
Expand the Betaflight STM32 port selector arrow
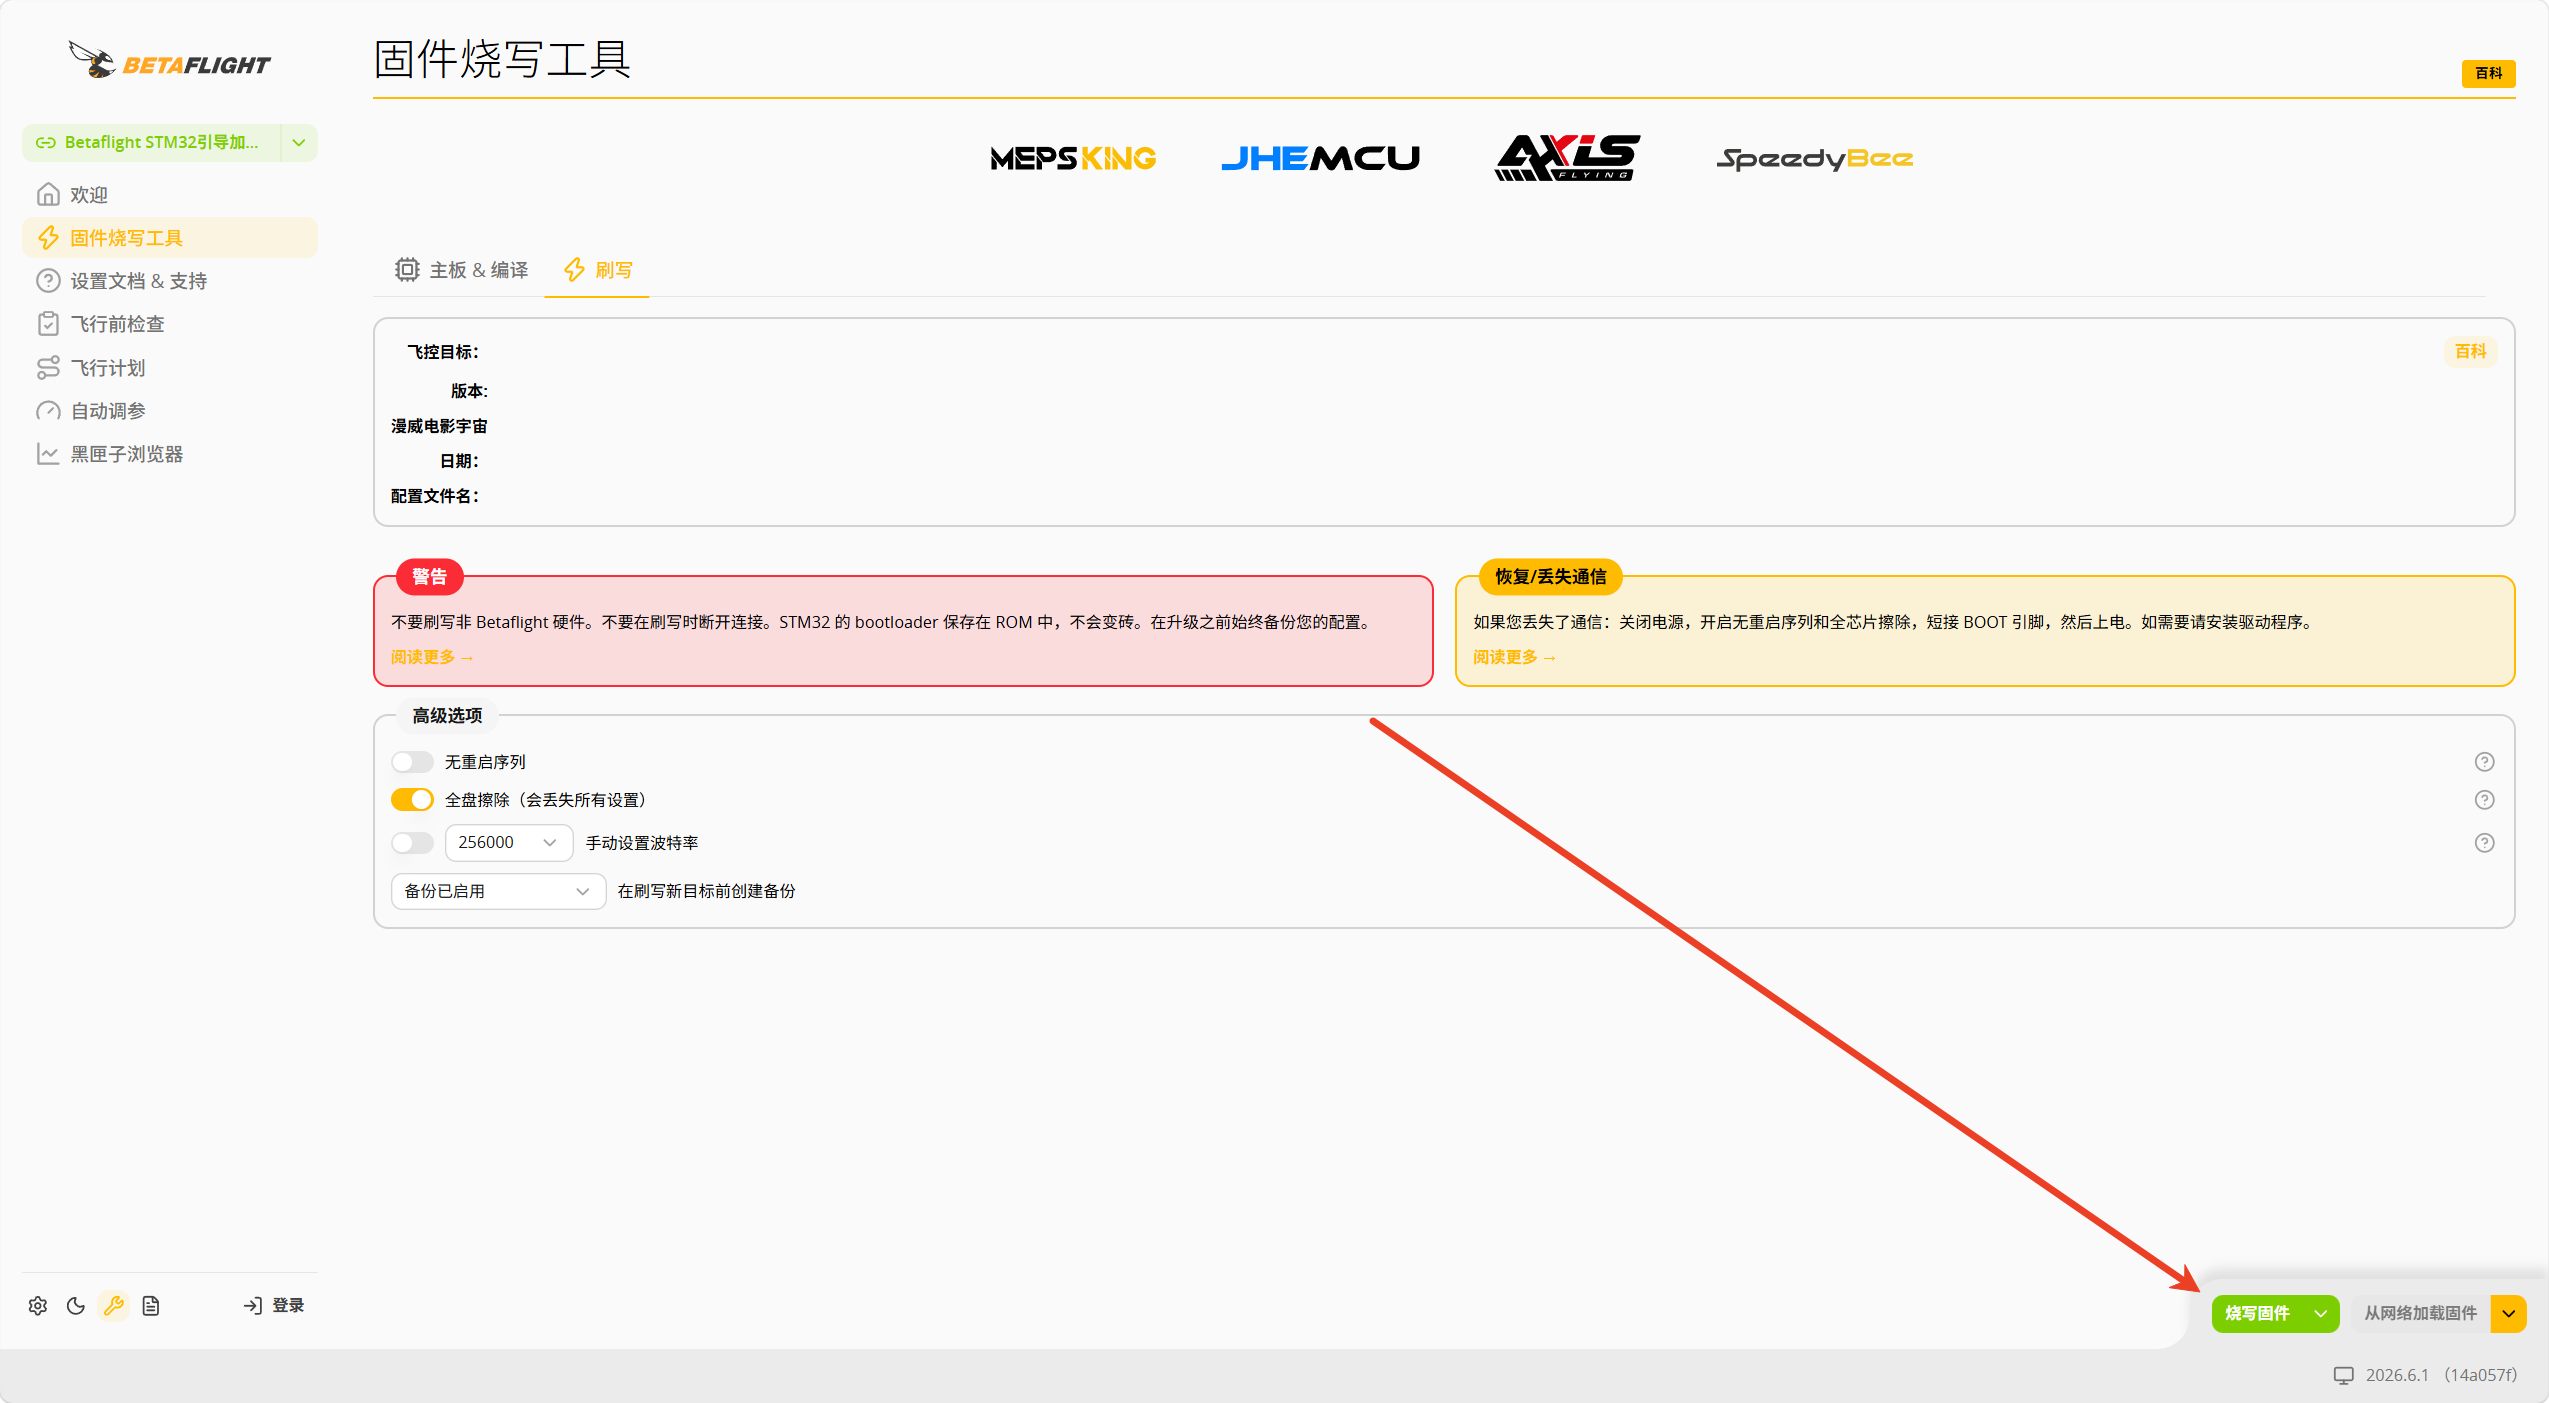tap(299, 143)
